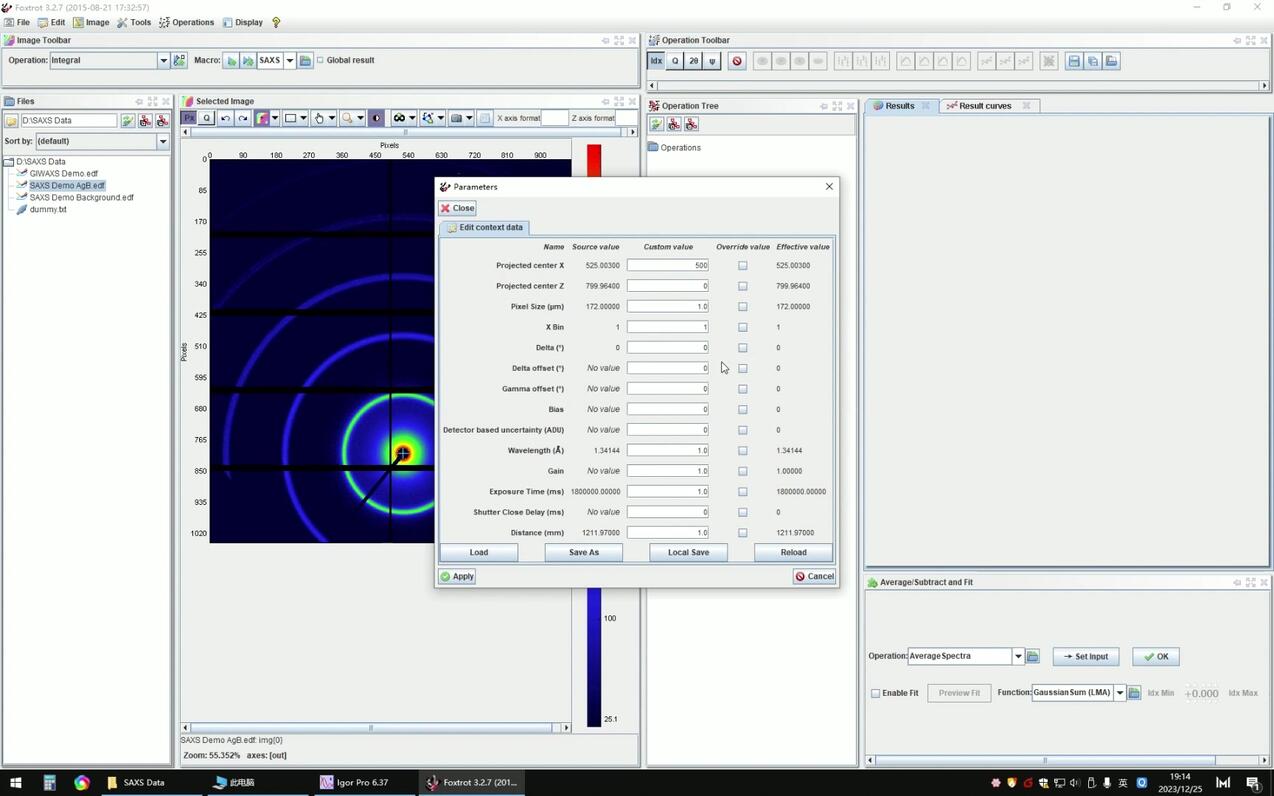Click the Local Save button
This screenshot has height=796, width=1274.
coord(688,552)
